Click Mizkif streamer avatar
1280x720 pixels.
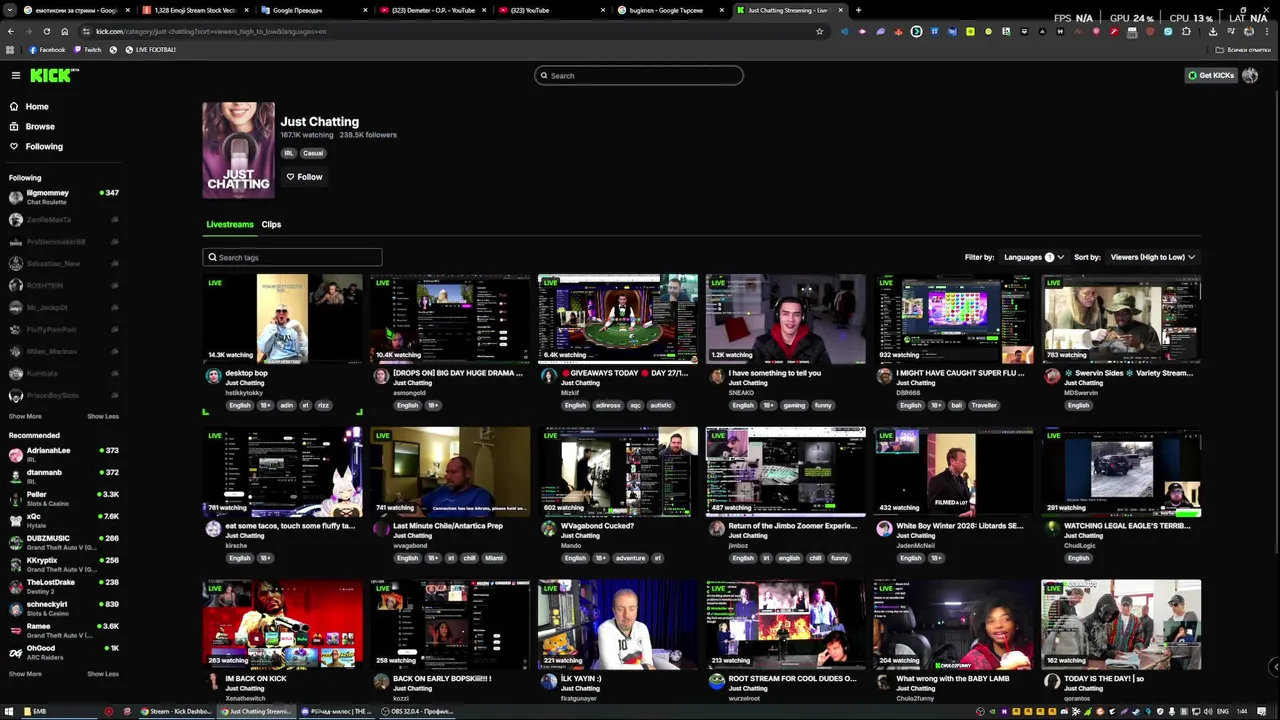pos(549,376)
